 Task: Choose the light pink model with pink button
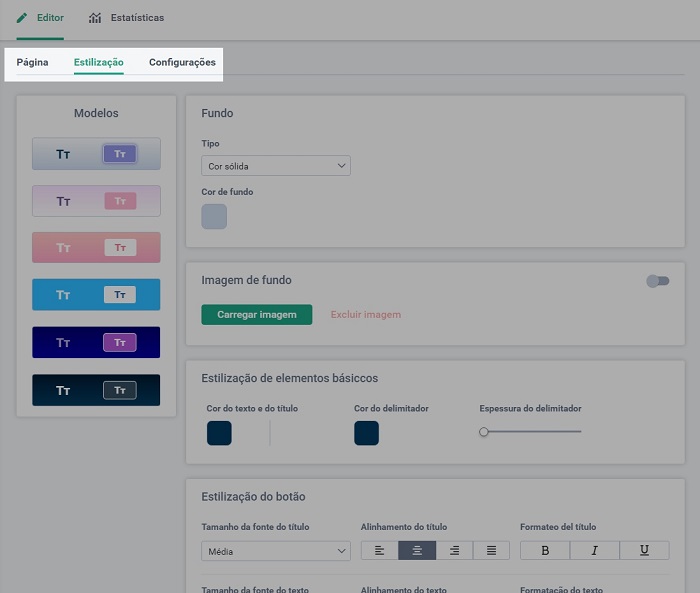pyautogui.click(x=96, y=201)
